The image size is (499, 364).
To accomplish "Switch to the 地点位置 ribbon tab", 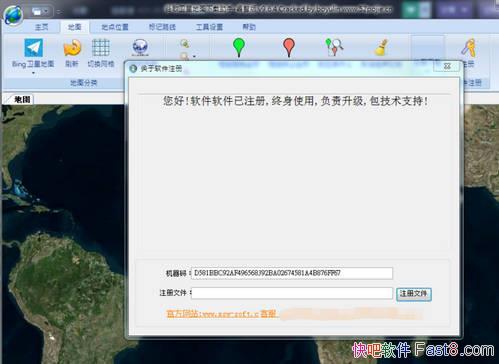I will 115,27.
